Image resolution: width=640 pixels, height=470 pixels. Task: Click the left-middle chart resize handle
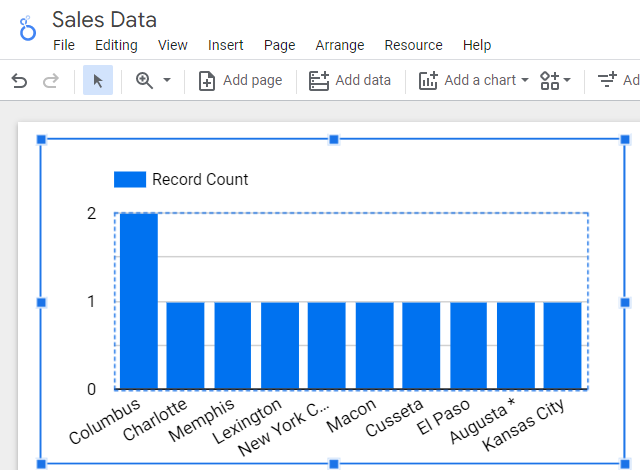41,302
